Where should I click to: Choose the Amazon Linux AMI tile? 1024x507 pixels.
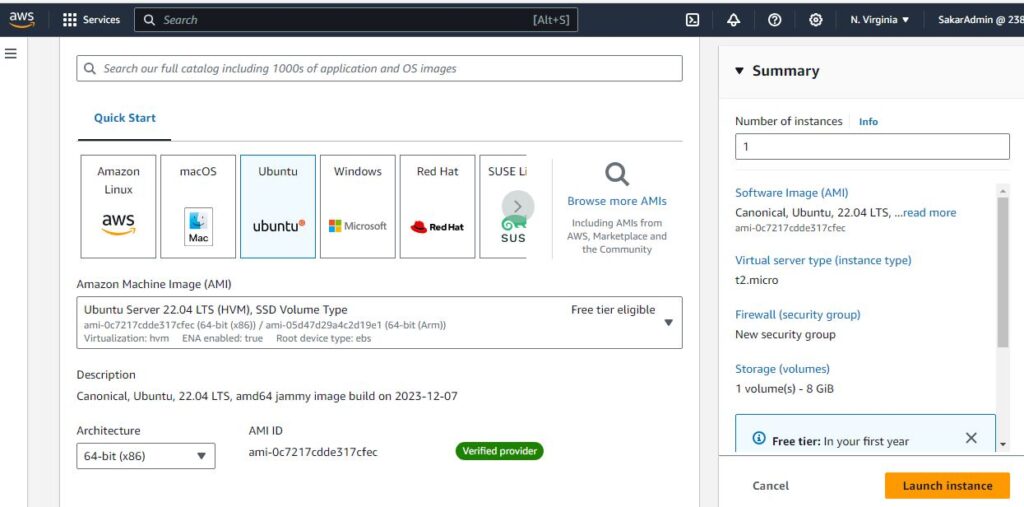pyautogui.click(x=118, y=206)
